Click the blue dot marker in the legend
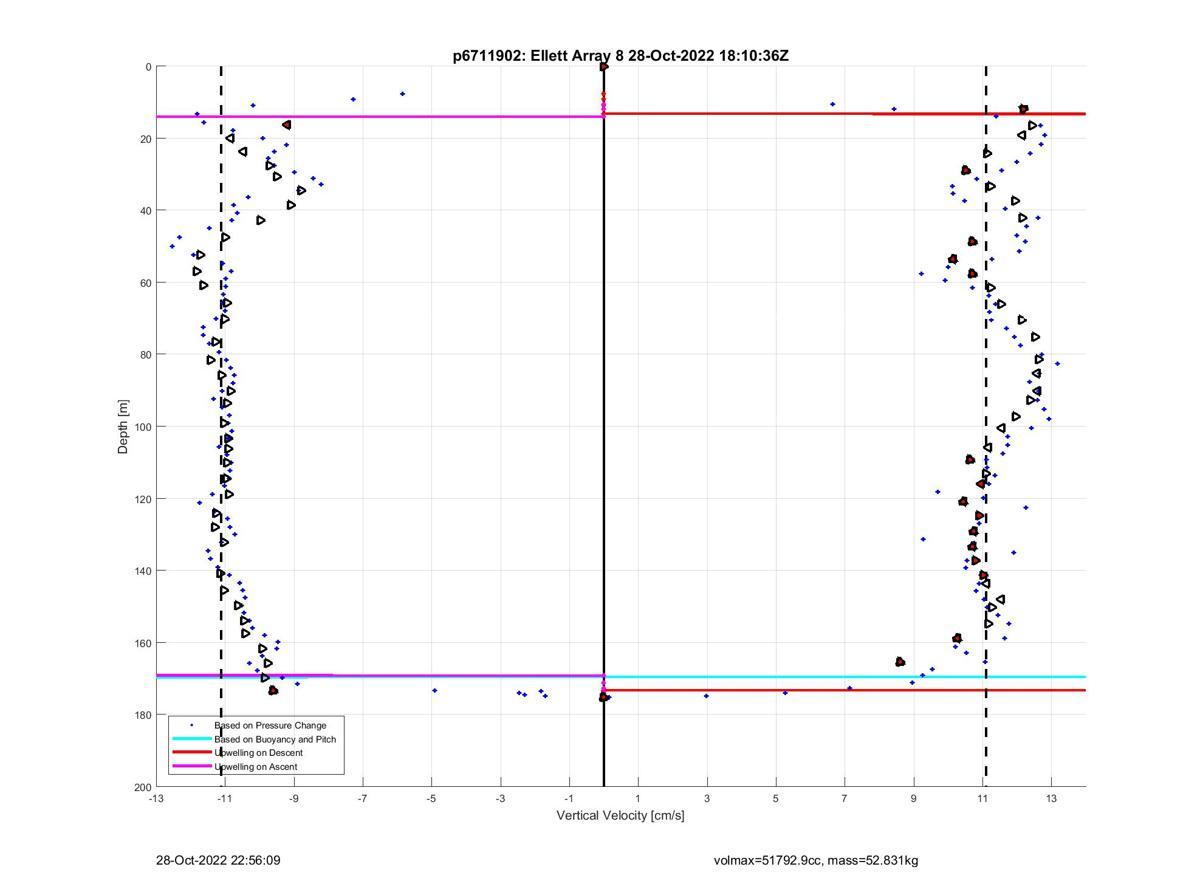 (x=191, y=725)
